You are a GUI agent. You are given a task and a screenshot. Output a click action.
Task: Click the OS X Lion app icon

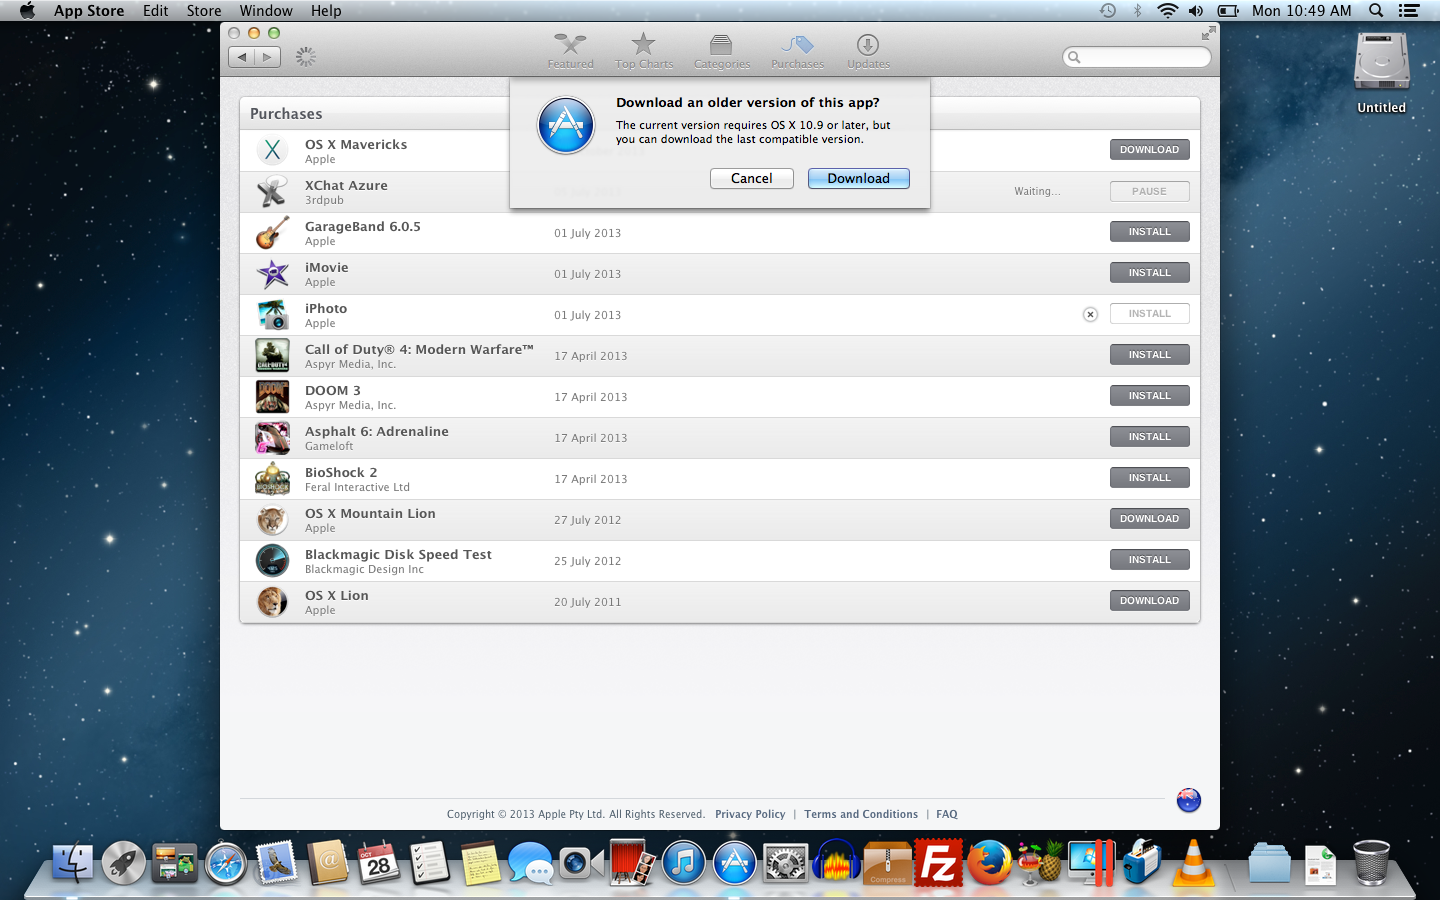(x=272, y=601)
